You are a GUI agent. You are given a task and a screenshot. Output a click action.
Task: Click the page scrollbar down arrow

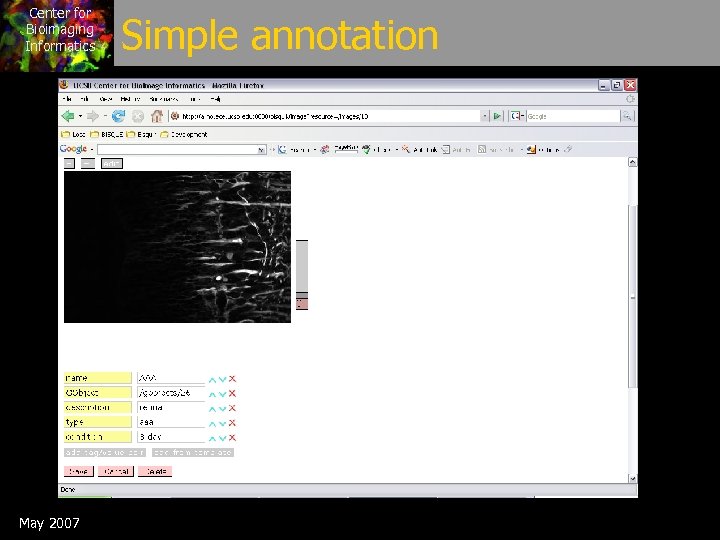coord(632,478)
